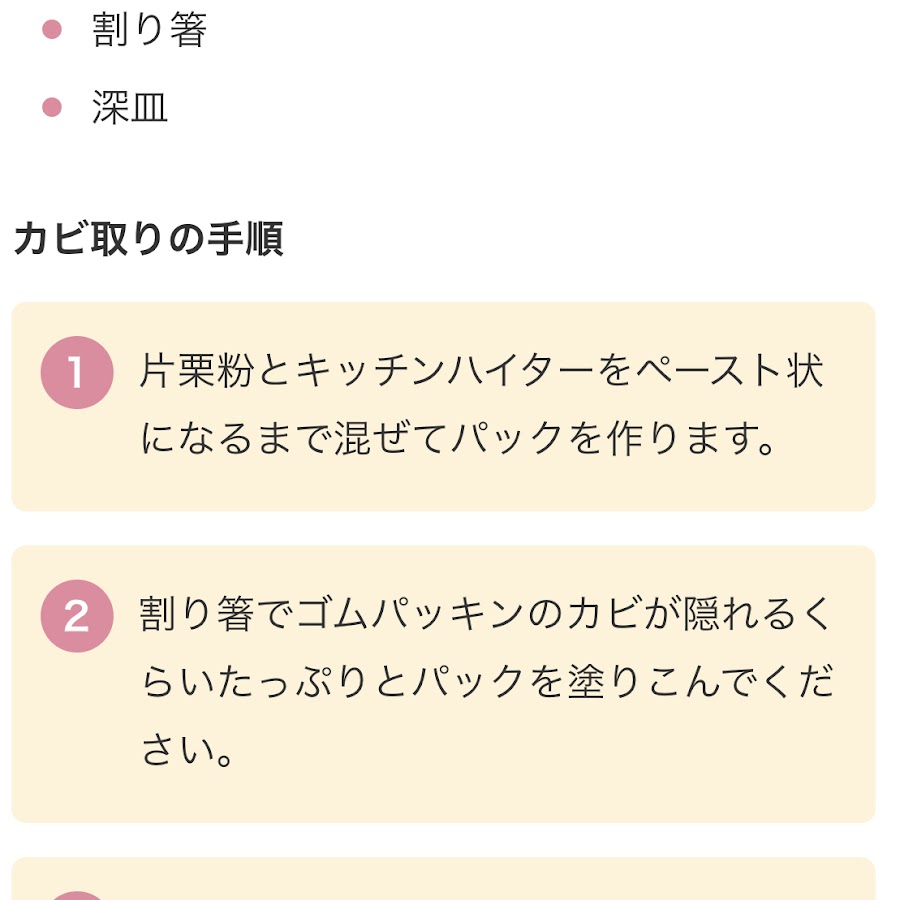Viewport: 900px width, 900px height.
Task: Click the word 片栗粉 in step 1
Action: click(x=197, y=371)
